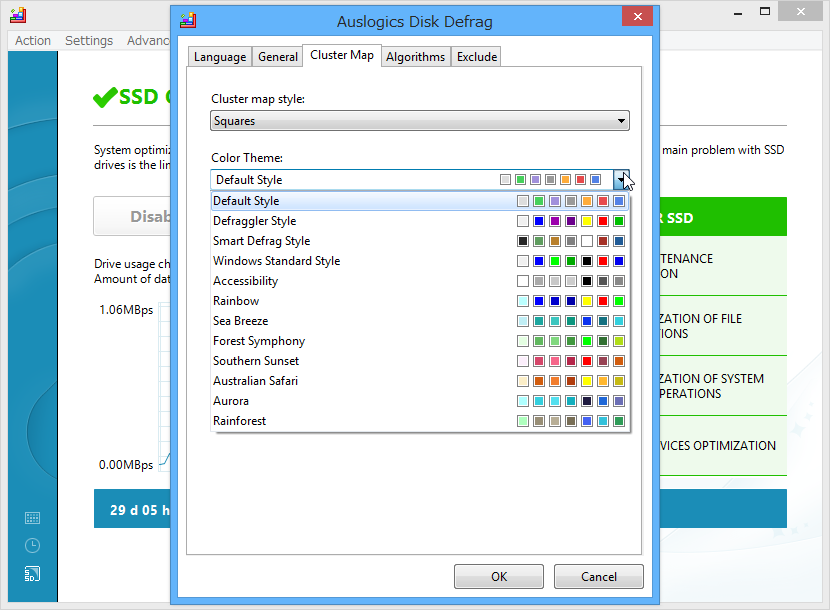Click the Cancel button
The image size is (830, 610).
click(599, 576)
